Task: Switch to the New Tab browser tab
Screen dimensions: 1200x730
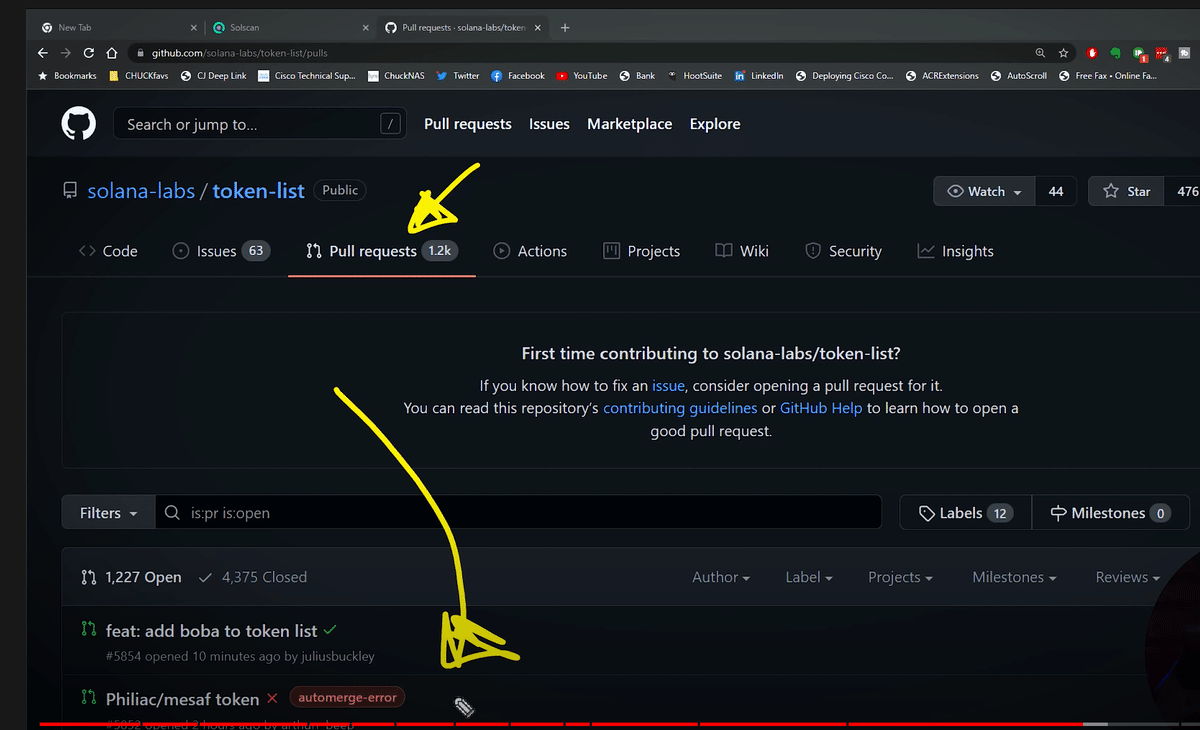Action: (118, 27)
